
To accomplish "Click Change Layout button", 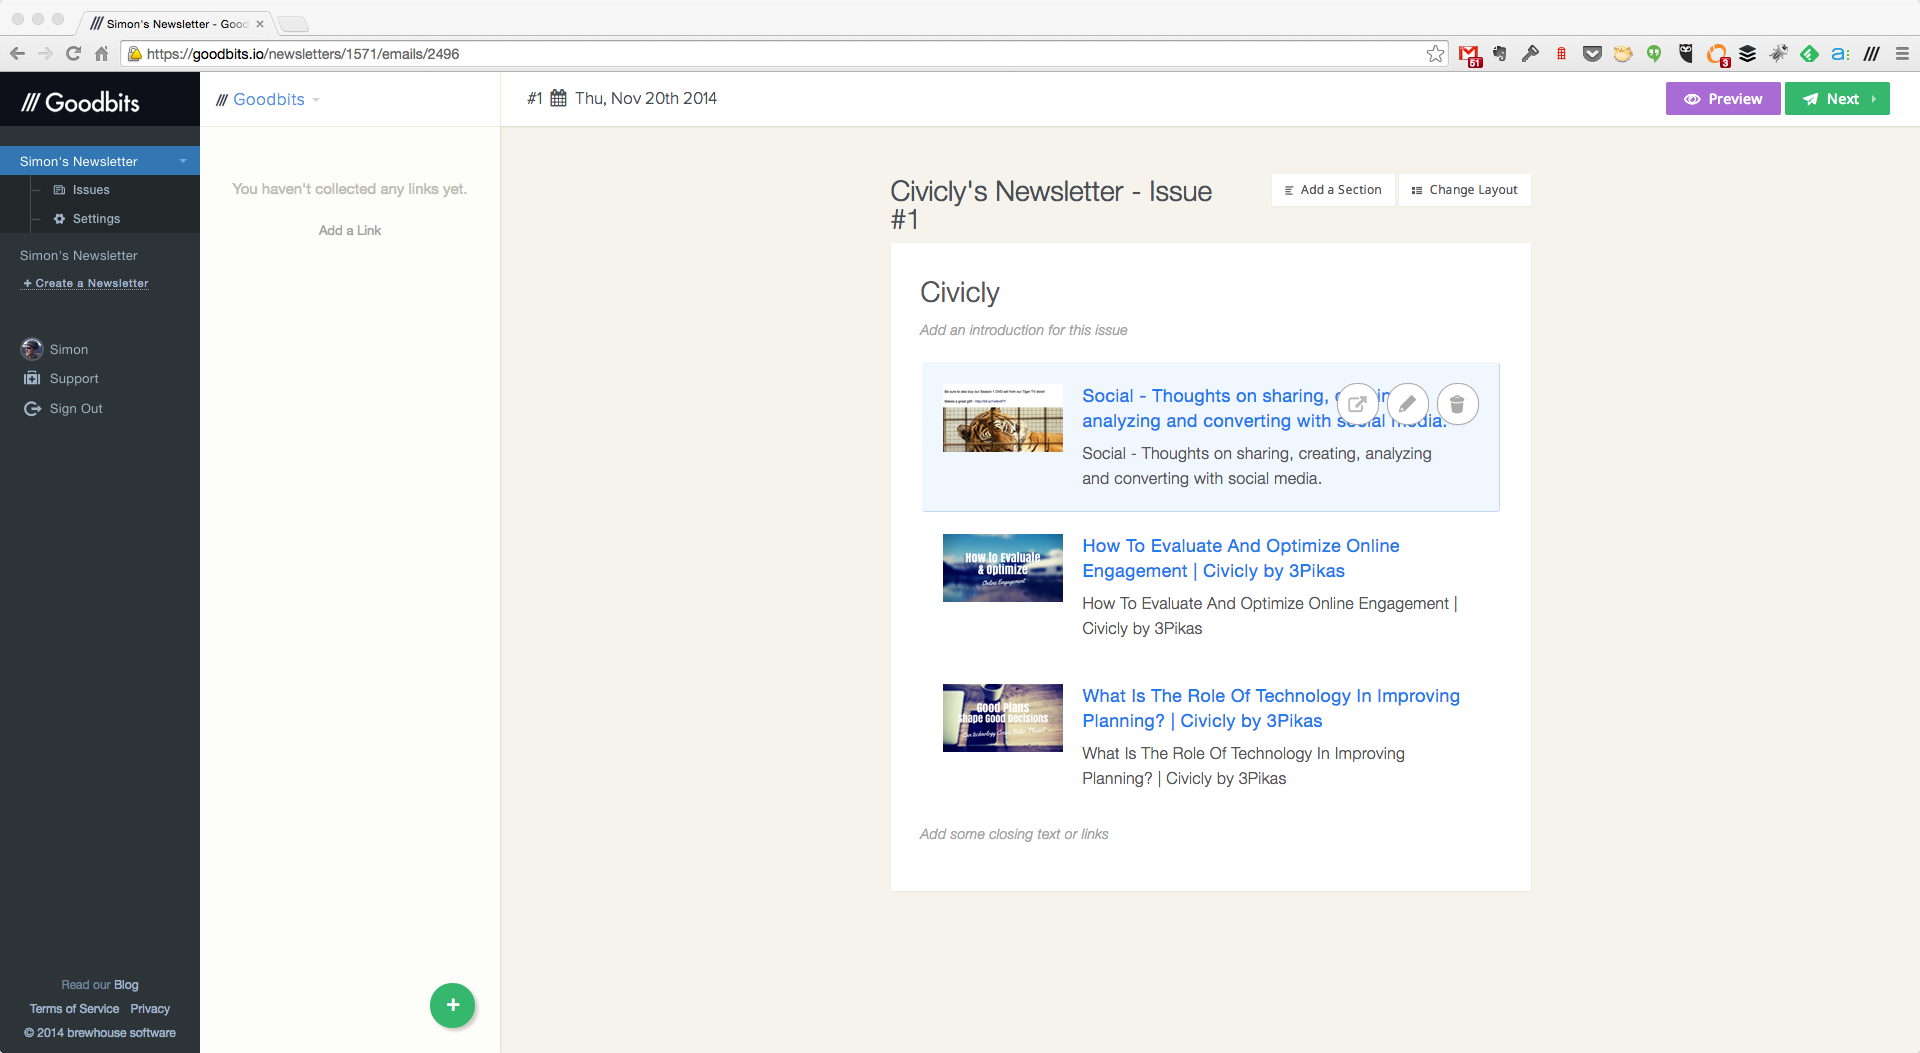I will (1464, 190).
